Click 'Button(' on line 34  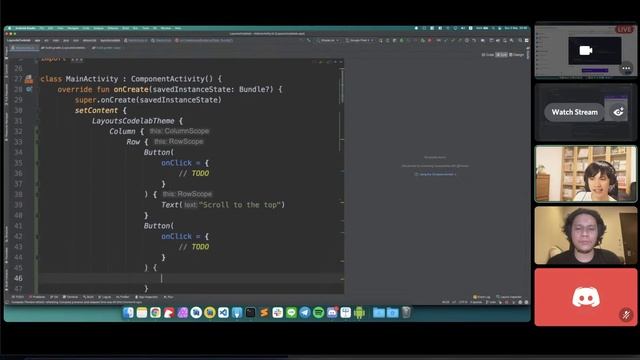point(158,153)
